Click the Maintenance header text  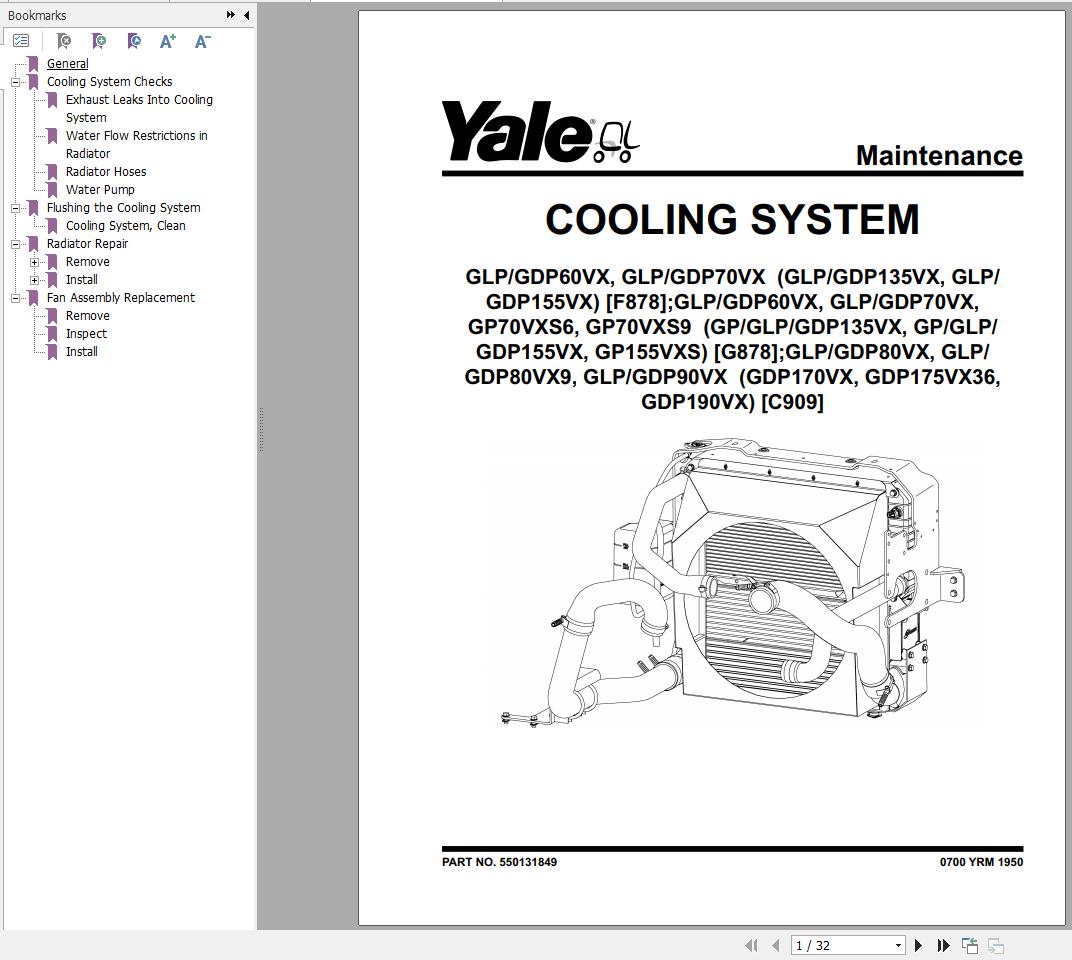[939, 155]
